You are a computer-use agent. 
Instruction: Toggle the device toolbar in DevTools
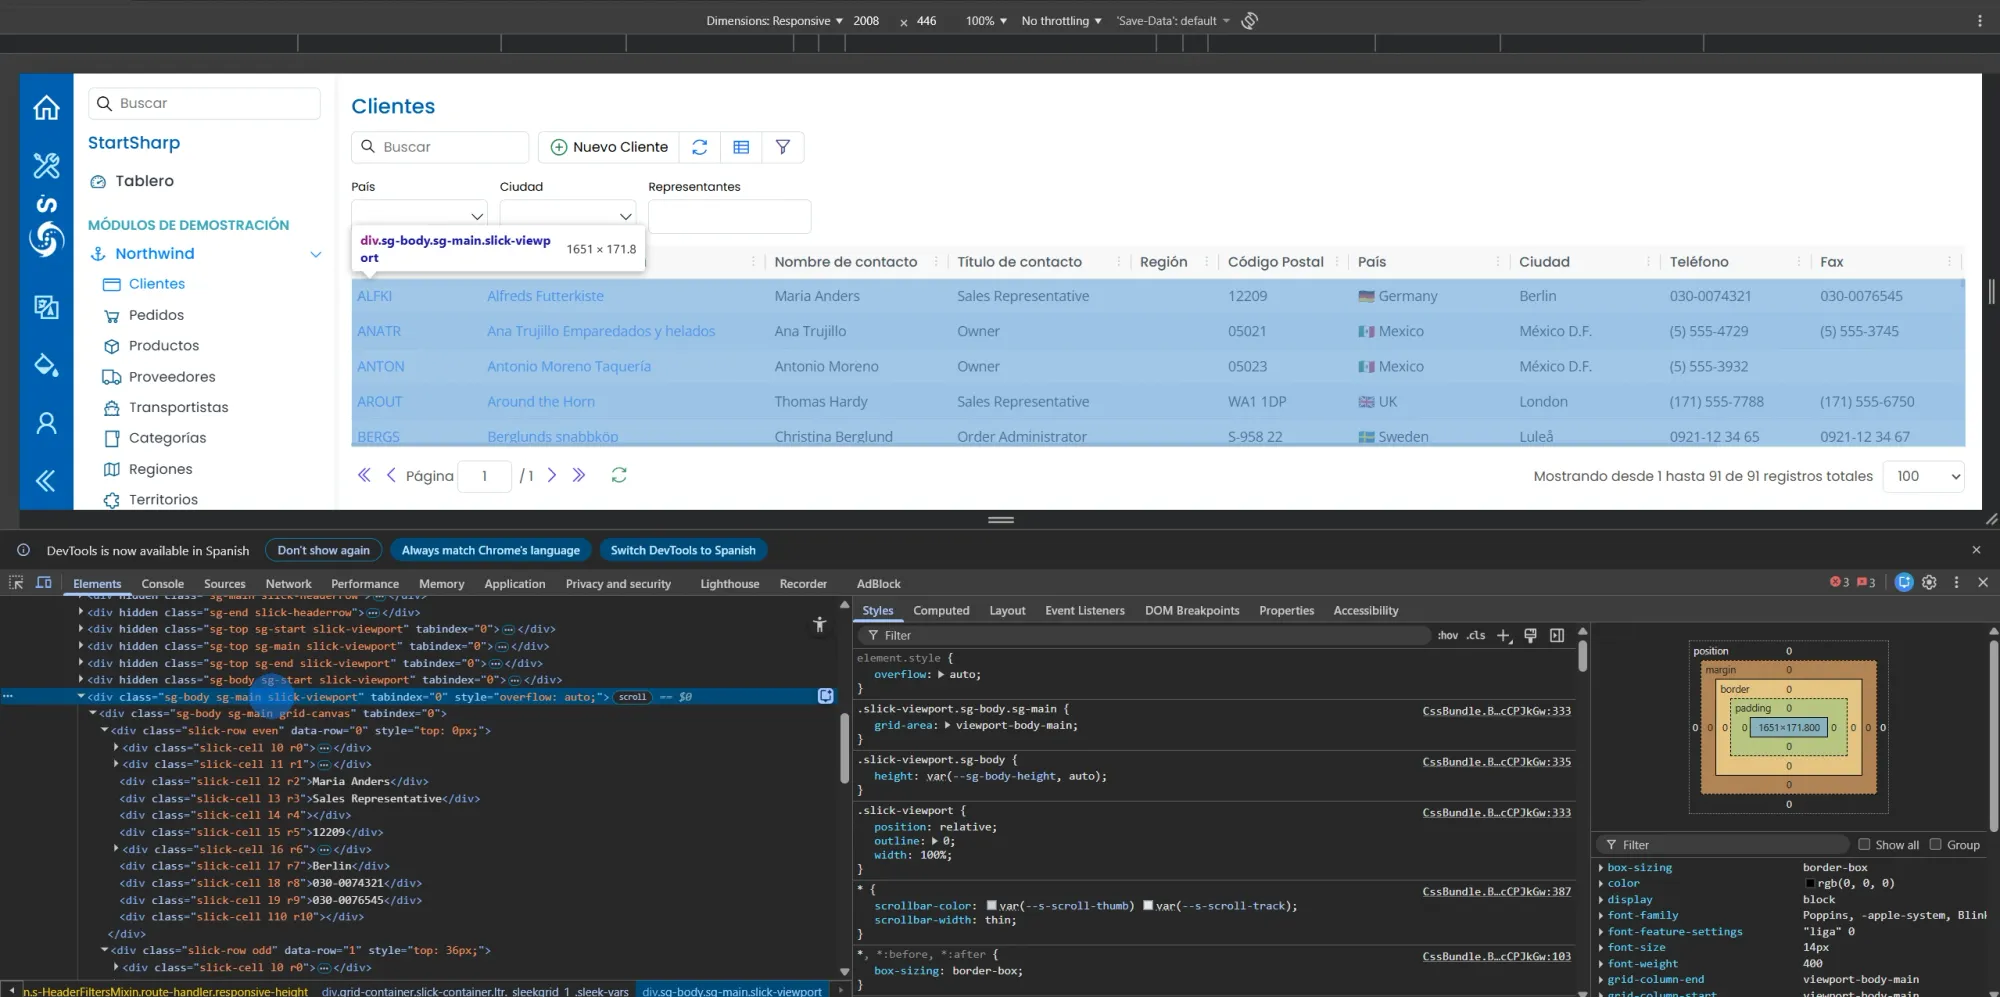pyautogui.click(x=43, y=583)
